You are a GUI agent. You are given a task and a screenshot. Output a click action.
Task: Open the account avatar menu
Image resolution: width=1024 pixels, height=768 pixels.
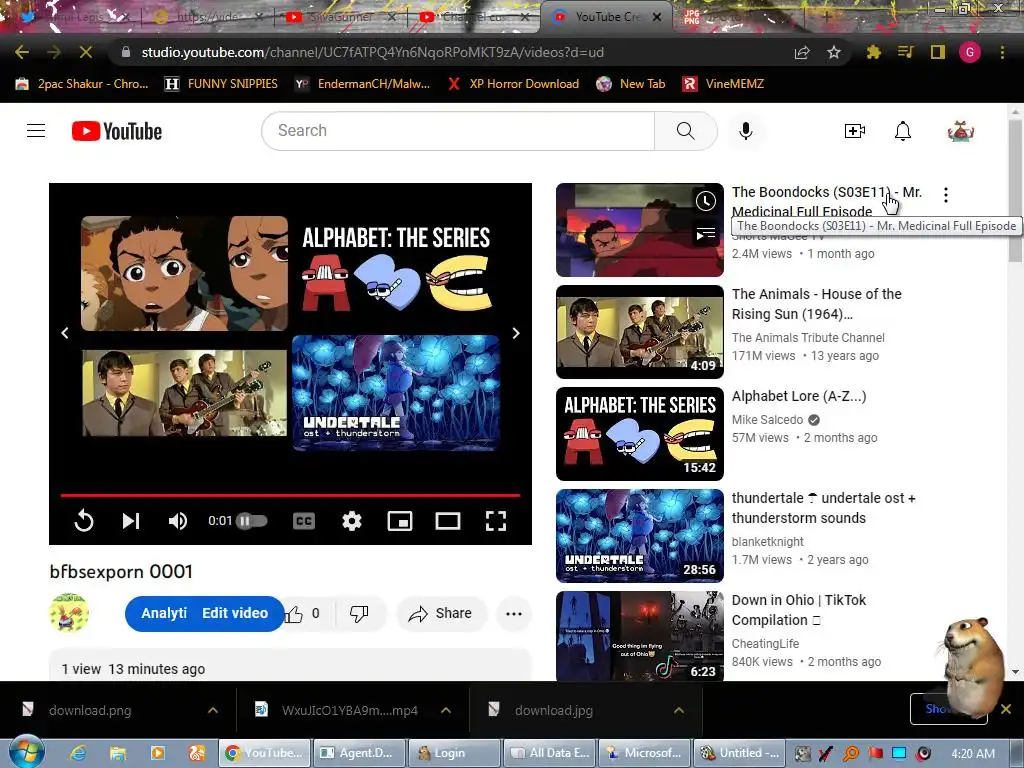tap(960, 131)
